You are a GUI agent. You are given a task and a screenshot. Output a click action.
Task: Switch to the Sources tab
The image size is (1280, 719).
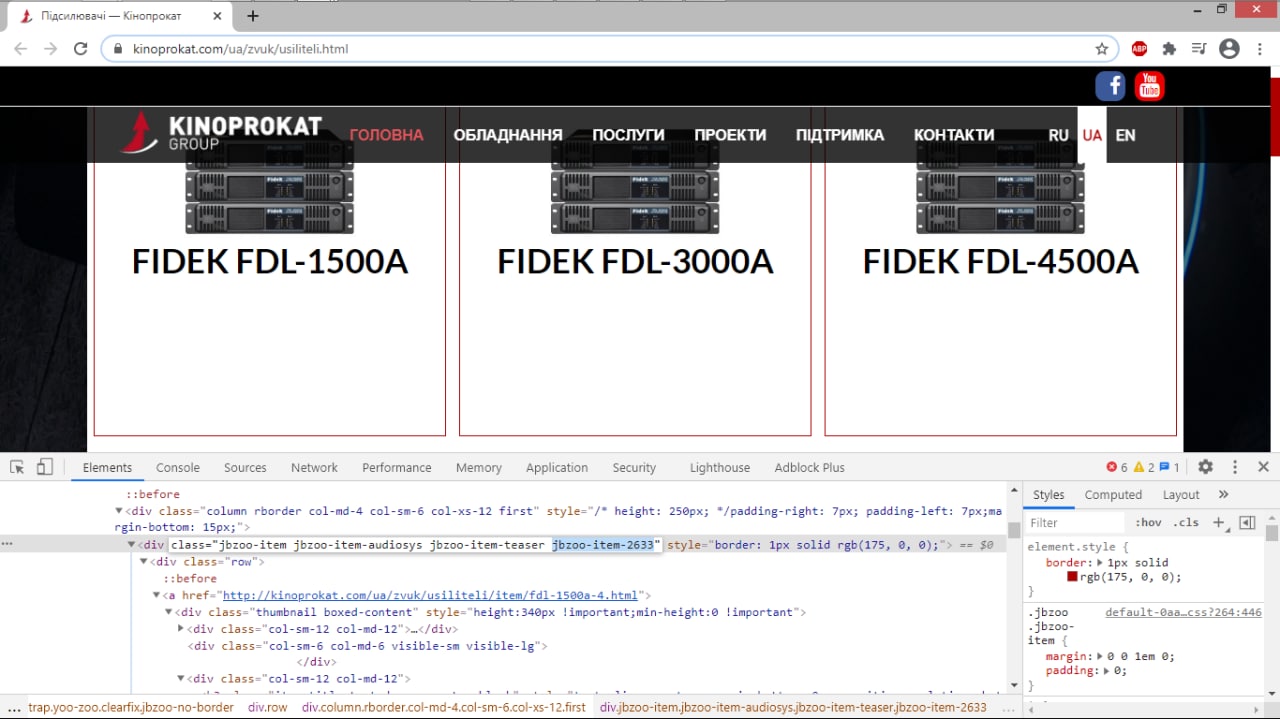(x=245, y=467)
